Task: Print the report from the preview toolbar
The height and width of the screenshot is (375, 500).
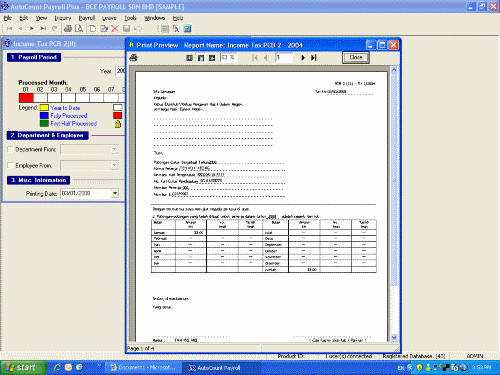Action: pyautogui.click(x=133, y=58)
